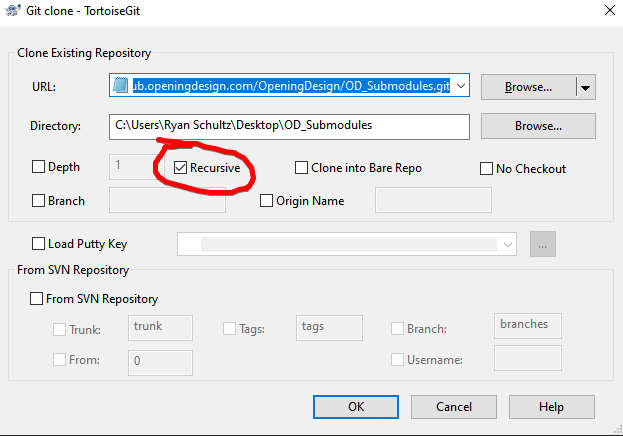Viewport: 623px width, 436px height.
Task: Expand the URL Browse button arrow
Action: pos(585,87)
